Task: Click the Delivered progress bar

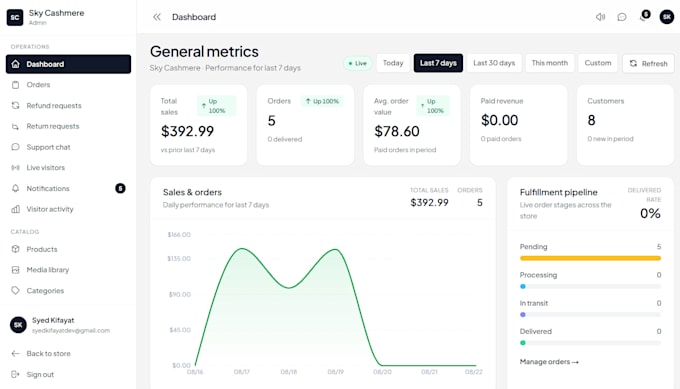Action: (x=590, y=343)
